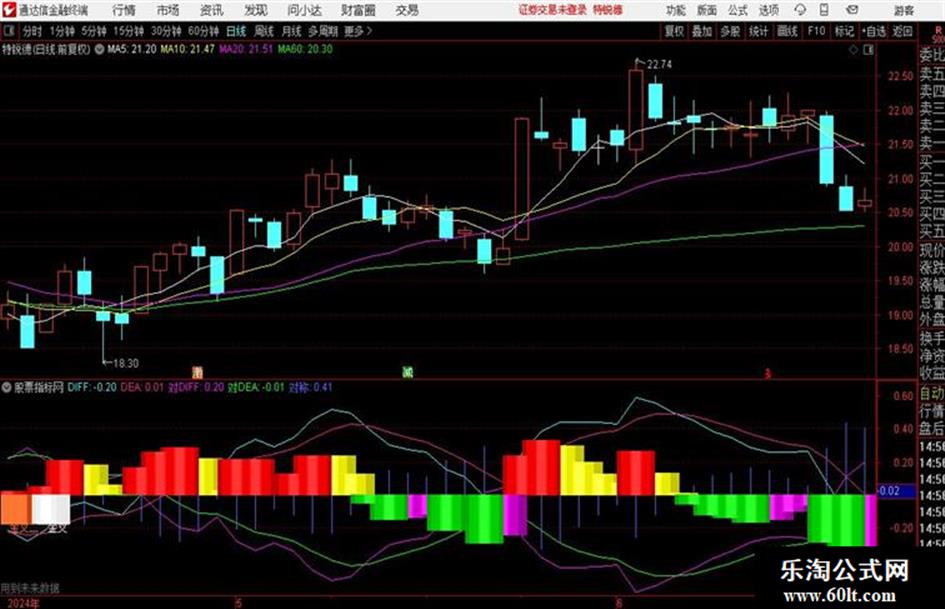
Task: Click the MA20: 21.51 indicator value
Action: point(246,49)
